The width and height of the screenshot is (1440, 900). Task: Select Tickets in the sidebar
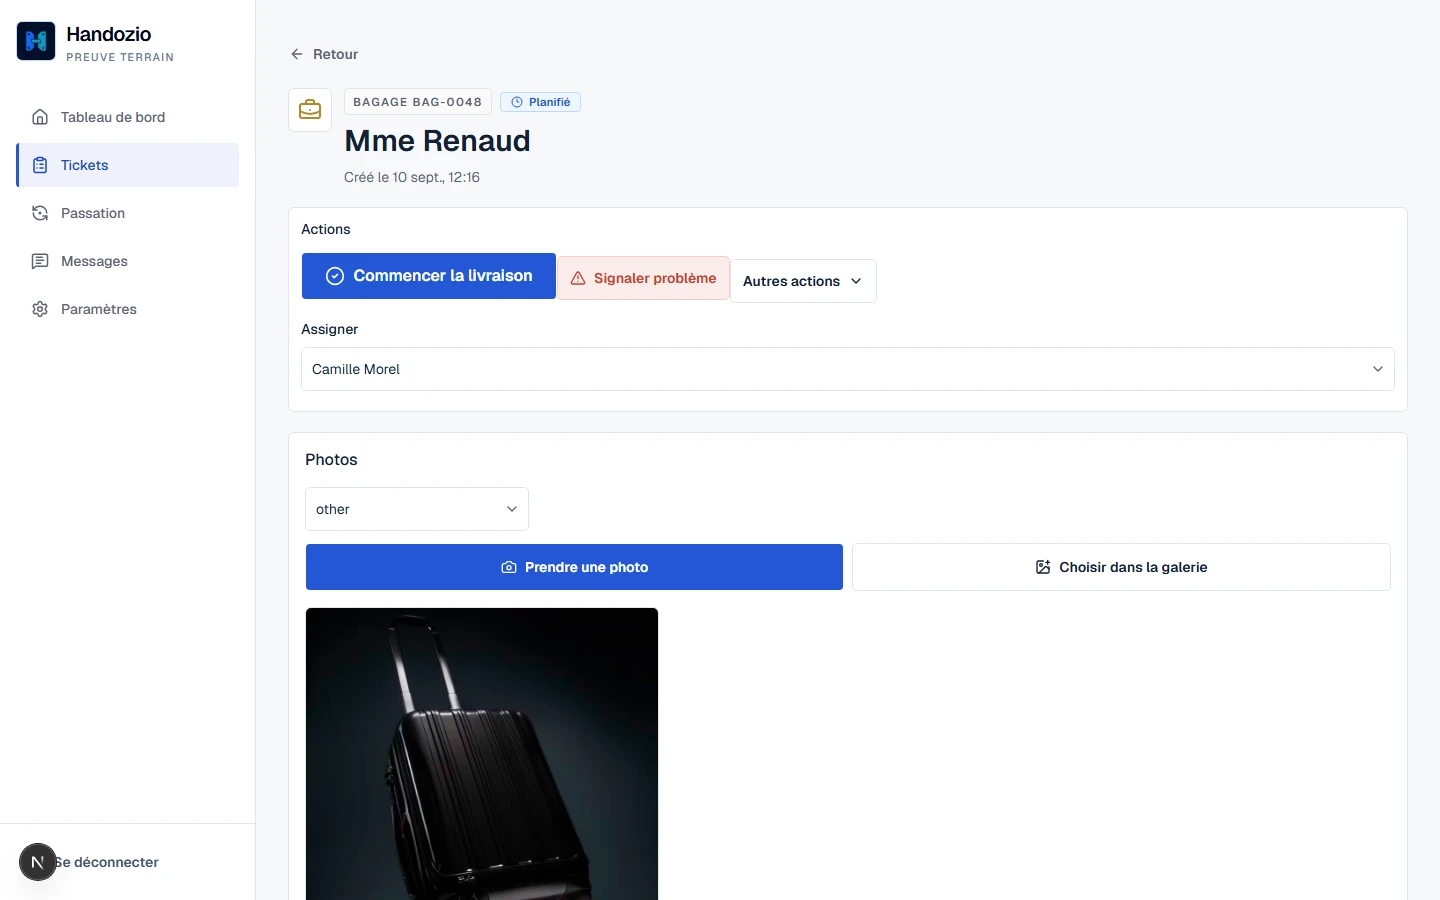(x=127, y=165)
